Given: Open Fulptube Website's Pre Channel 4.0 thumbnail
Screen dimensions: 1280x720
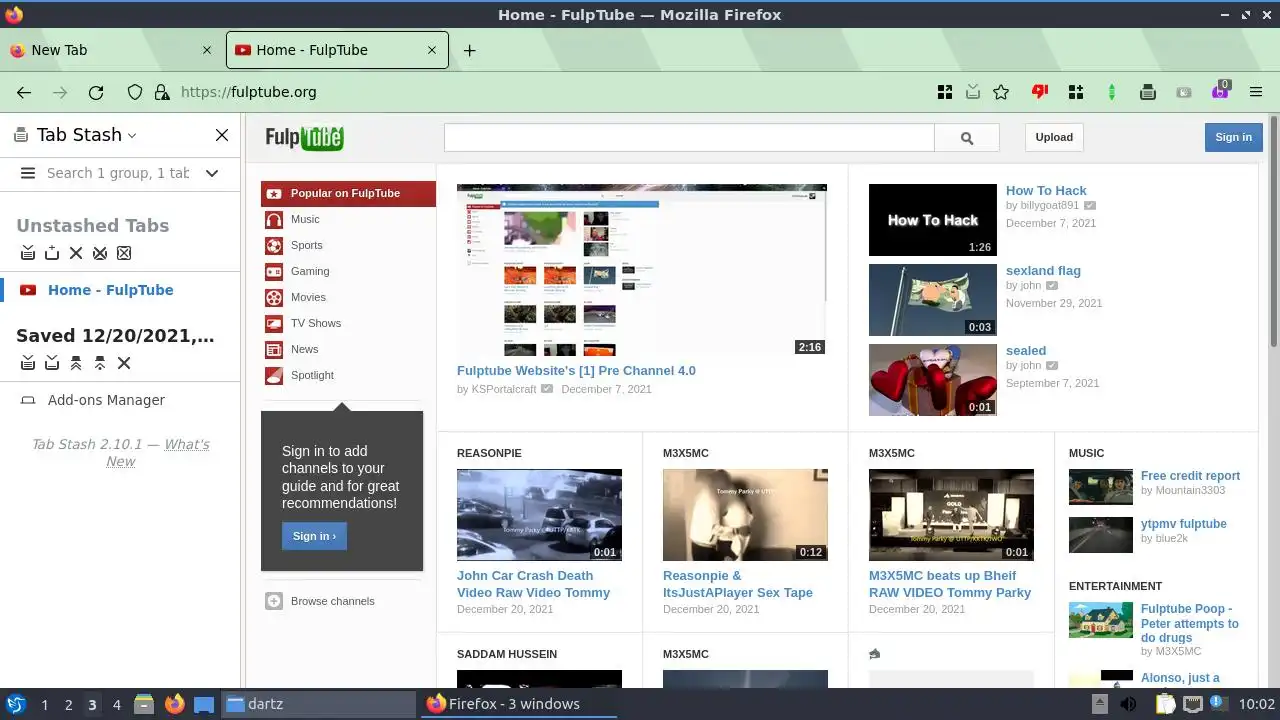Looking at the screenshot, I should pos(642,270).
